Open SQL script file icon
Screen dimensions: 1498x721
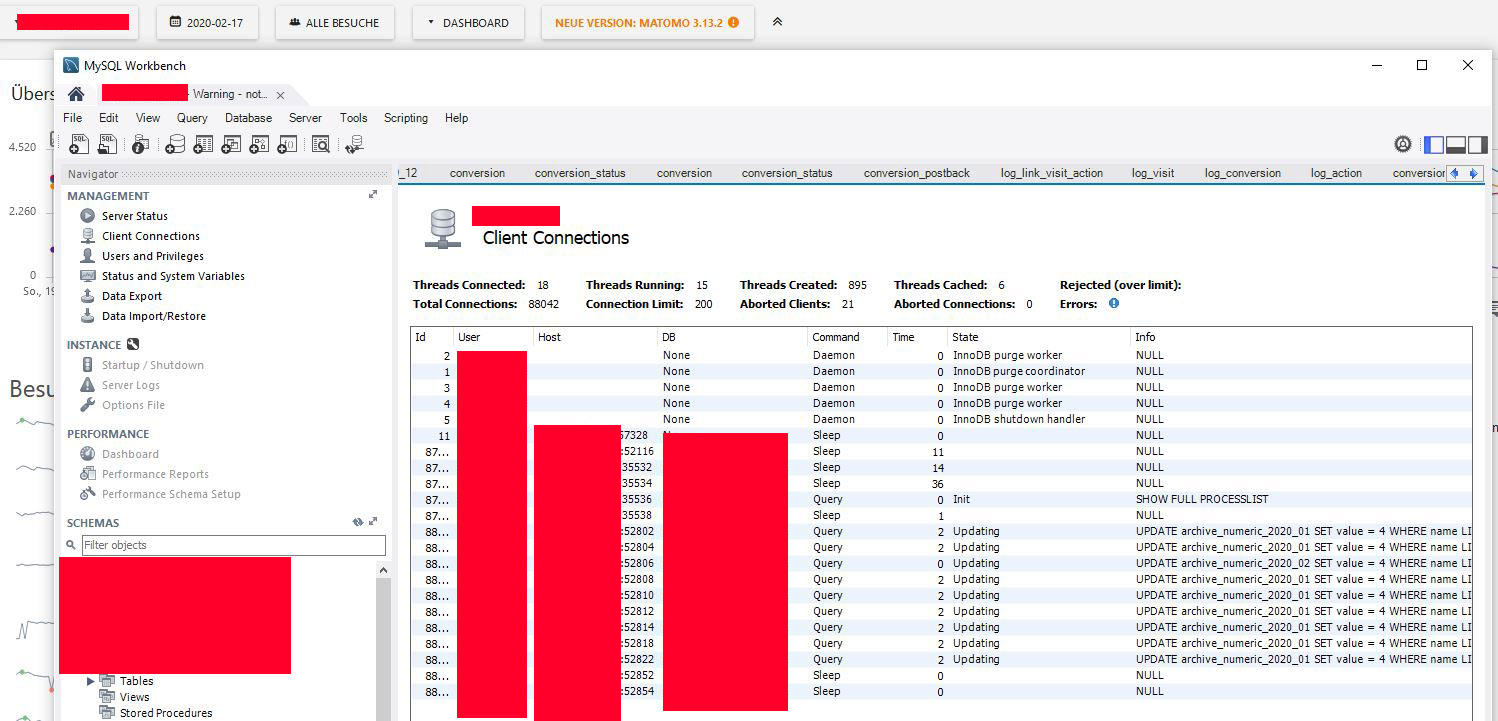point(107,145)
